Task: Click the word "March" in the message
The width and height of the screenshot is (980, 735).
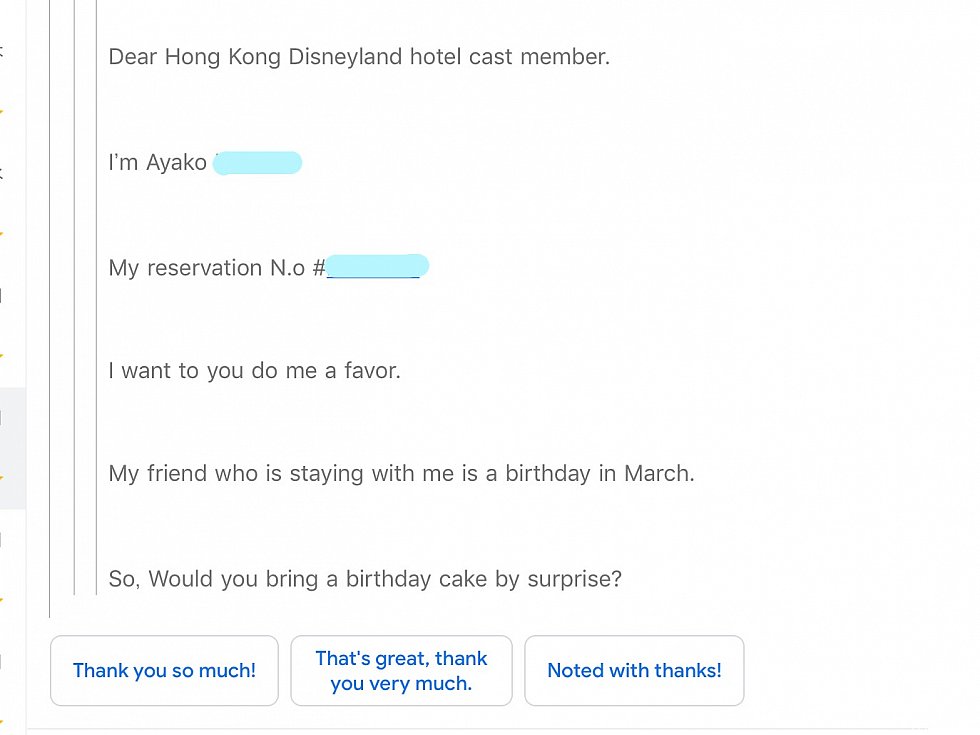Action: [659, 474]
